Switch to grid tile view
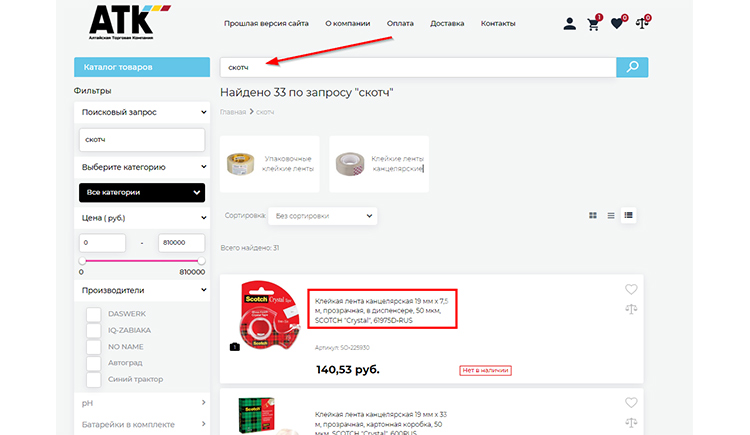750x435 pixels. click(x=593, y=215)
